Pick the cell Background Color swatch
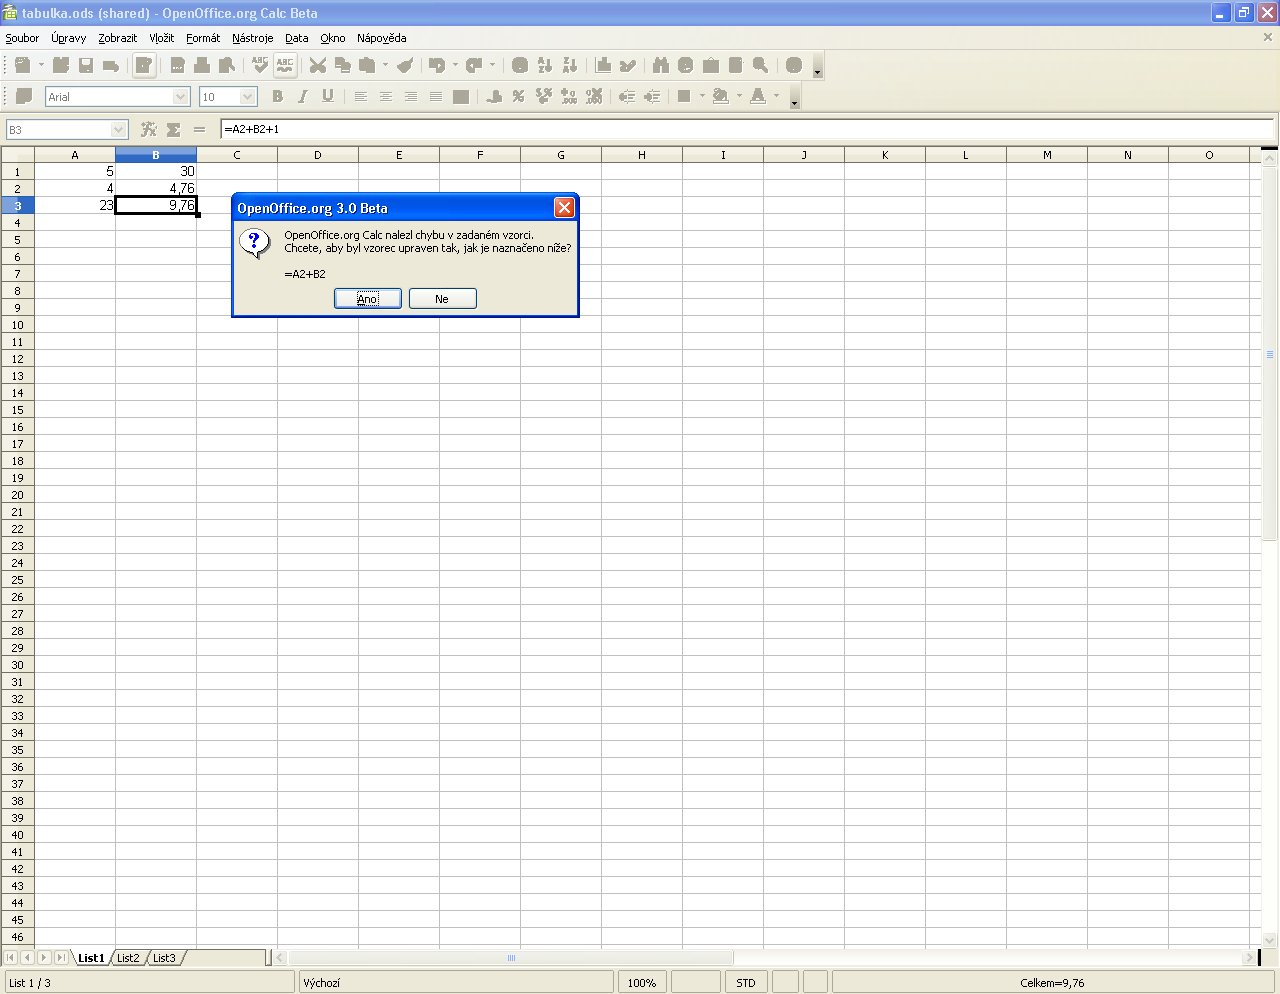 pos(721,97)
